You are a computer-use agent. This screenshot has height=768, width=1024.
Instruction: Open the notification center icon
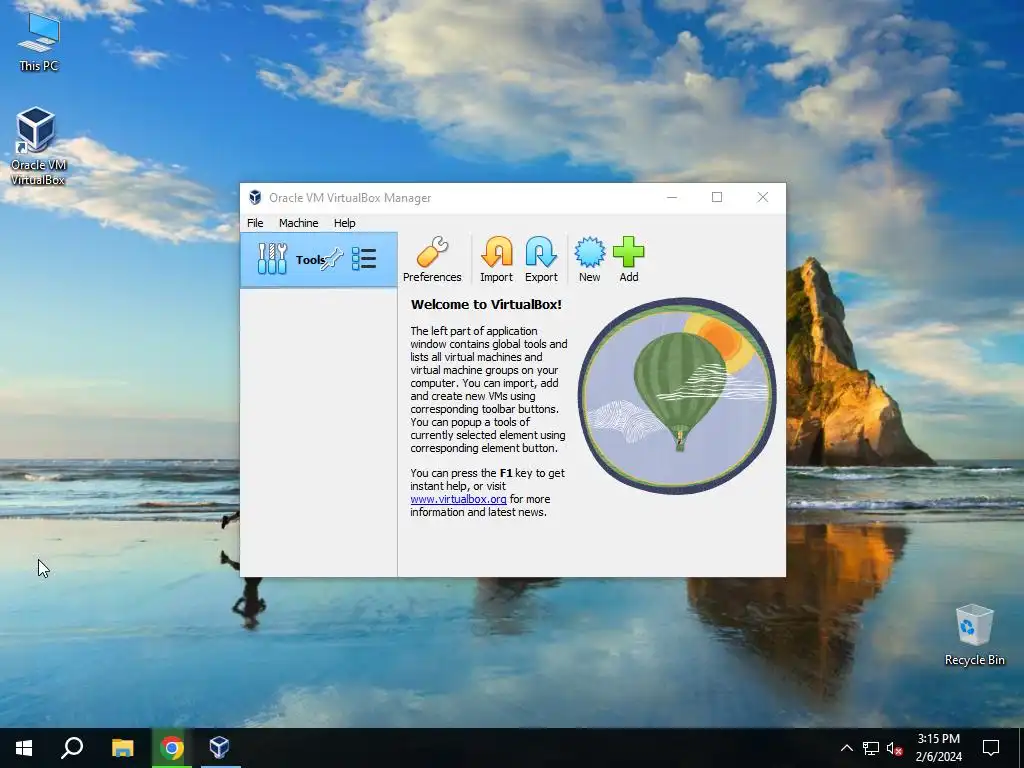(991, 748)
